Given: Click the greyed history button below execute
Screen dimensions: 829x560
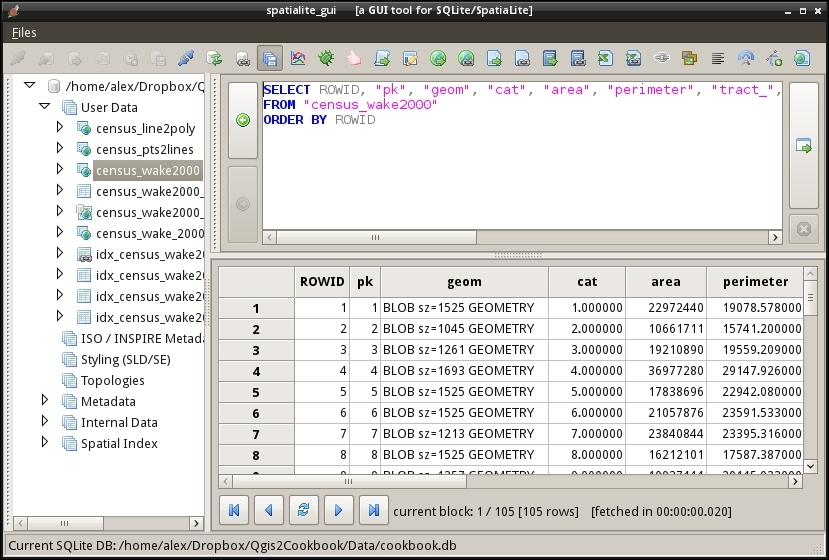Looking at the screenshot, I should (x=243, y=204).
